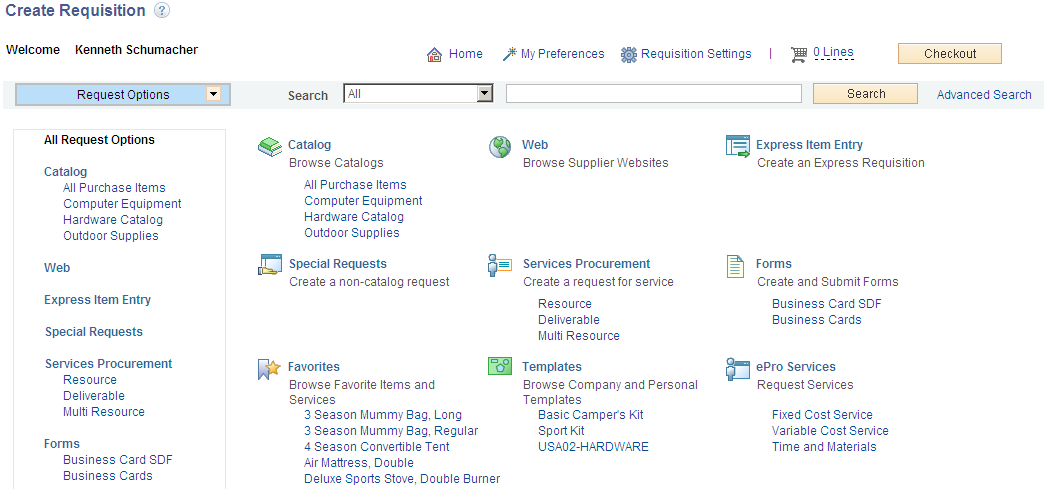Open the 0 Lines cart link
This screenshot has width=1044, height=489.
(x=833, y=53)
